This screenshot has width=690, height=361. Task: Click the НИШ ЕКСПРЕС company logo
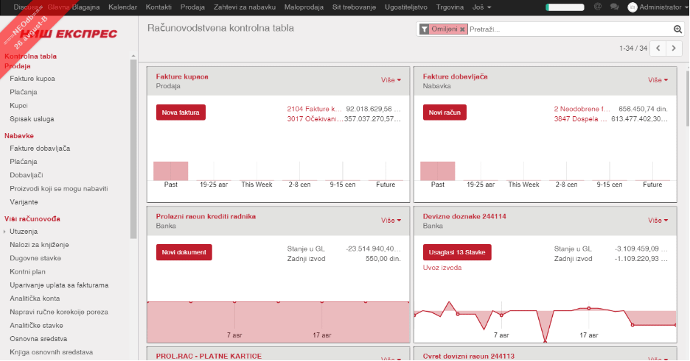coord(68,34)
